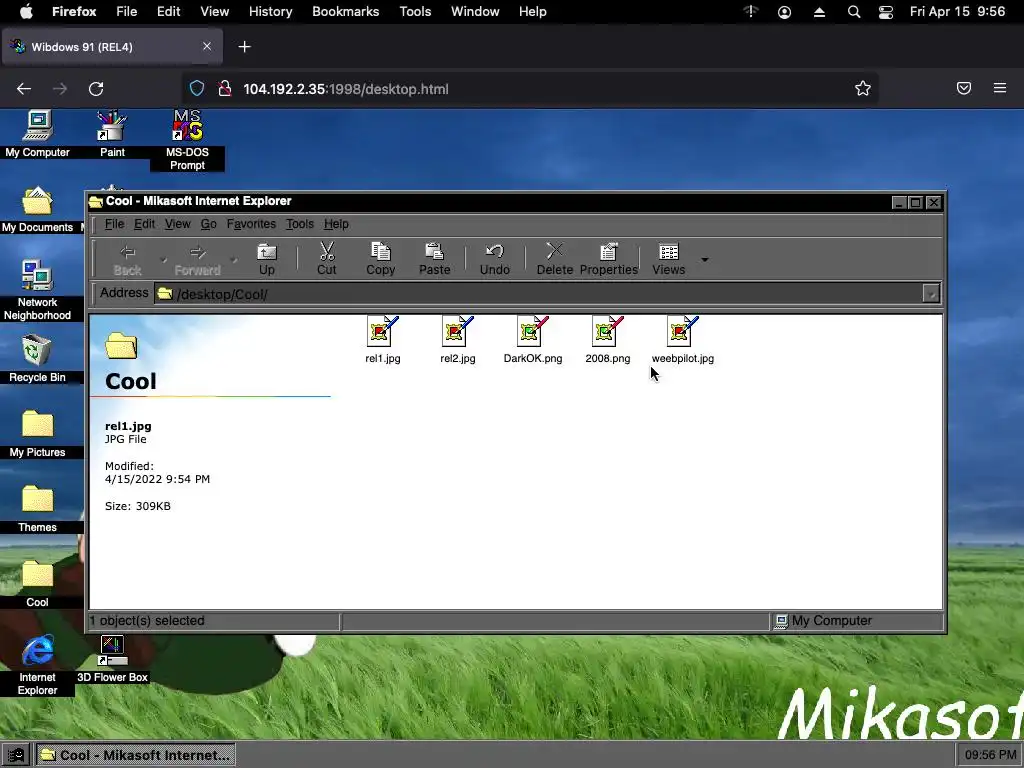Expand the Back history dropdown arrow

pyautogui.click(x=163, y=260)
